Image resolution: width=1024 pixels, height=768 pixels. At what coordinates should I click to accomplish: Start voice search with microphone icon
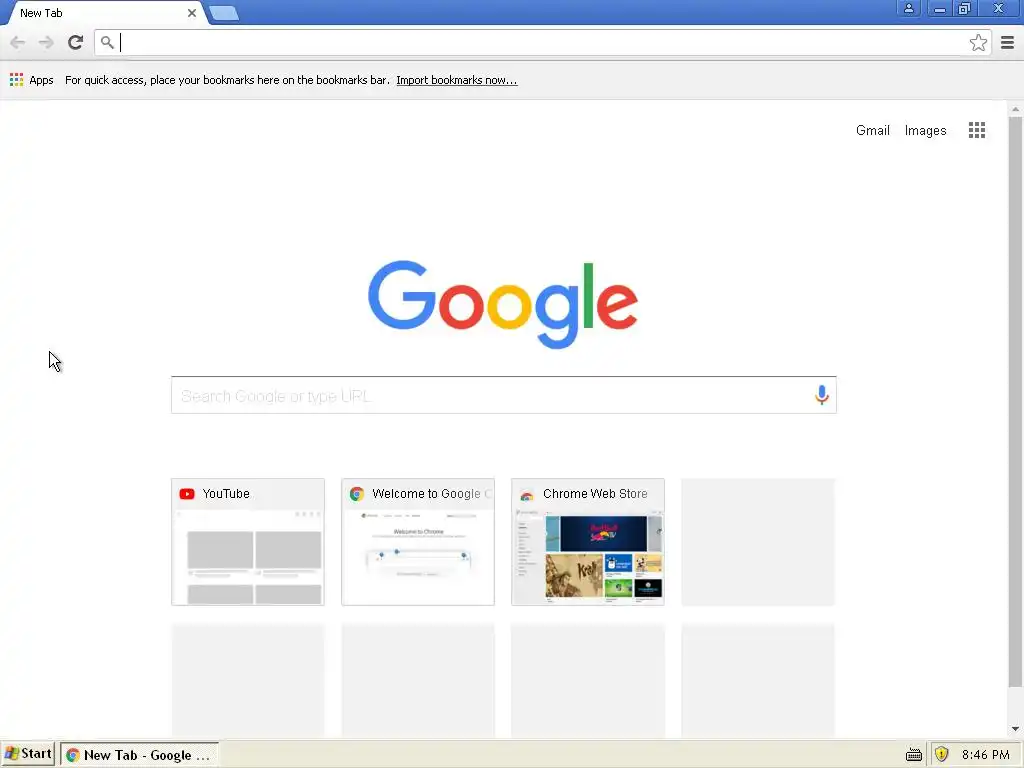tap(822, 395)
